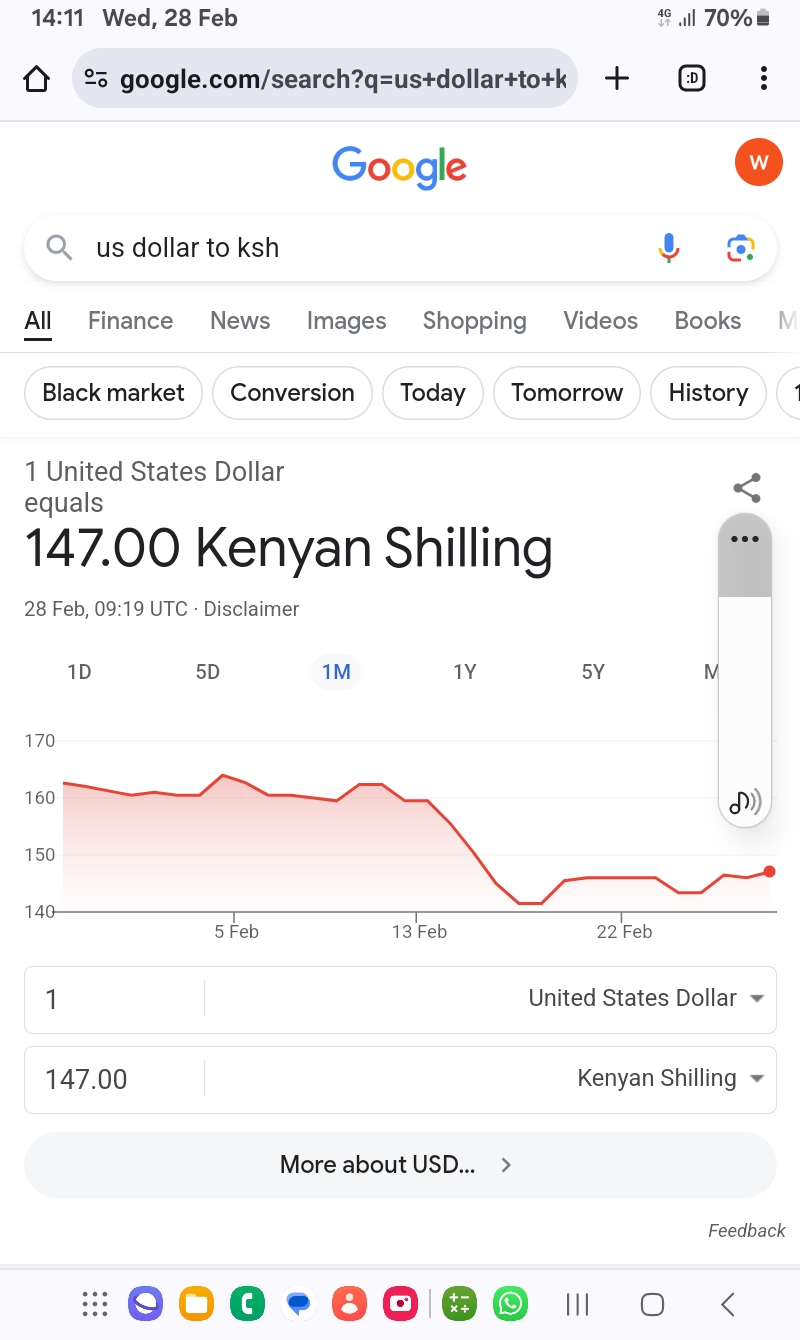Switch to the Finance tab

(x=130, y=321)
